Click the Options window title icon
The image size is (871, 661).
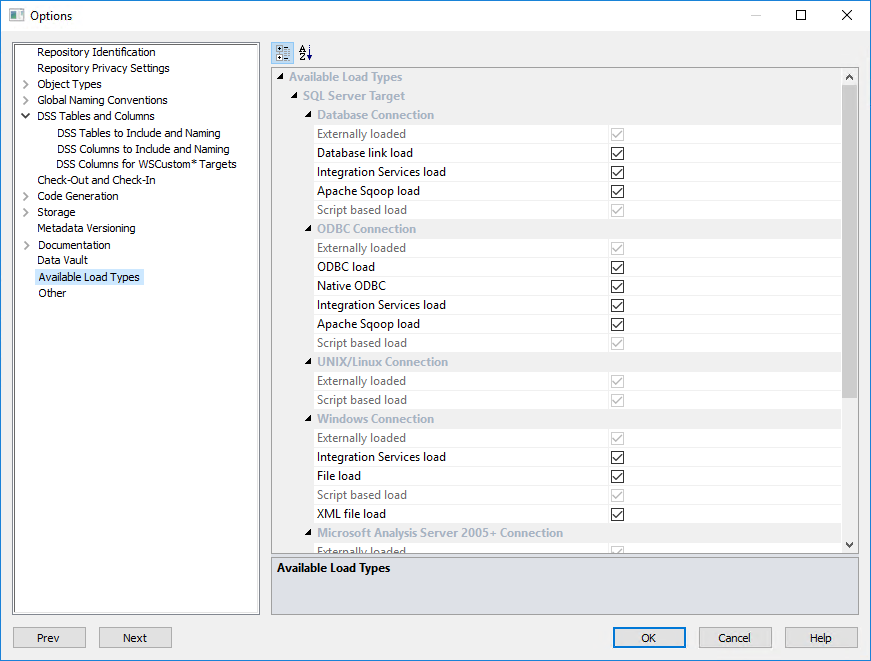pyautogui.click(x=16, y=15)
